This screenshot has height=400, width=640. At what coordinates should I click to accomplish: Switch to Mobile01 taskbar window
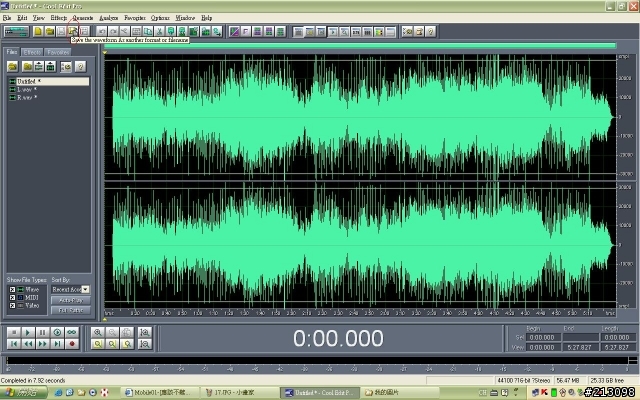tap(162, 393)
